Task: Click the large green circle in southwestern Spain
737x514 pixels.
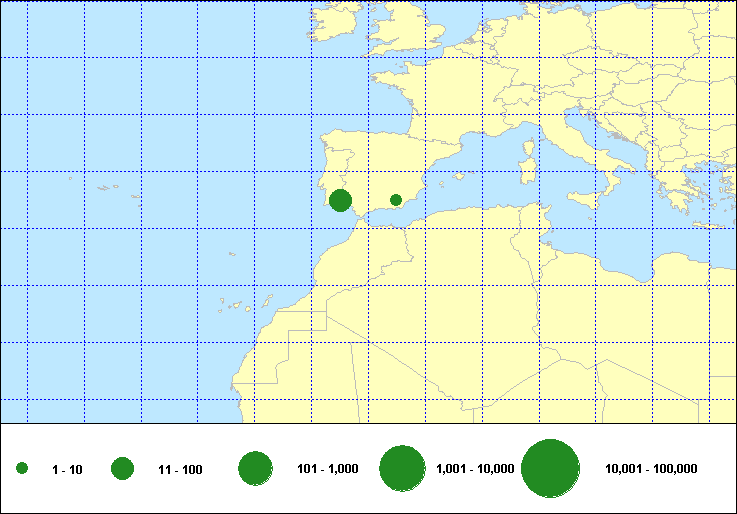Action: point(340,200)
